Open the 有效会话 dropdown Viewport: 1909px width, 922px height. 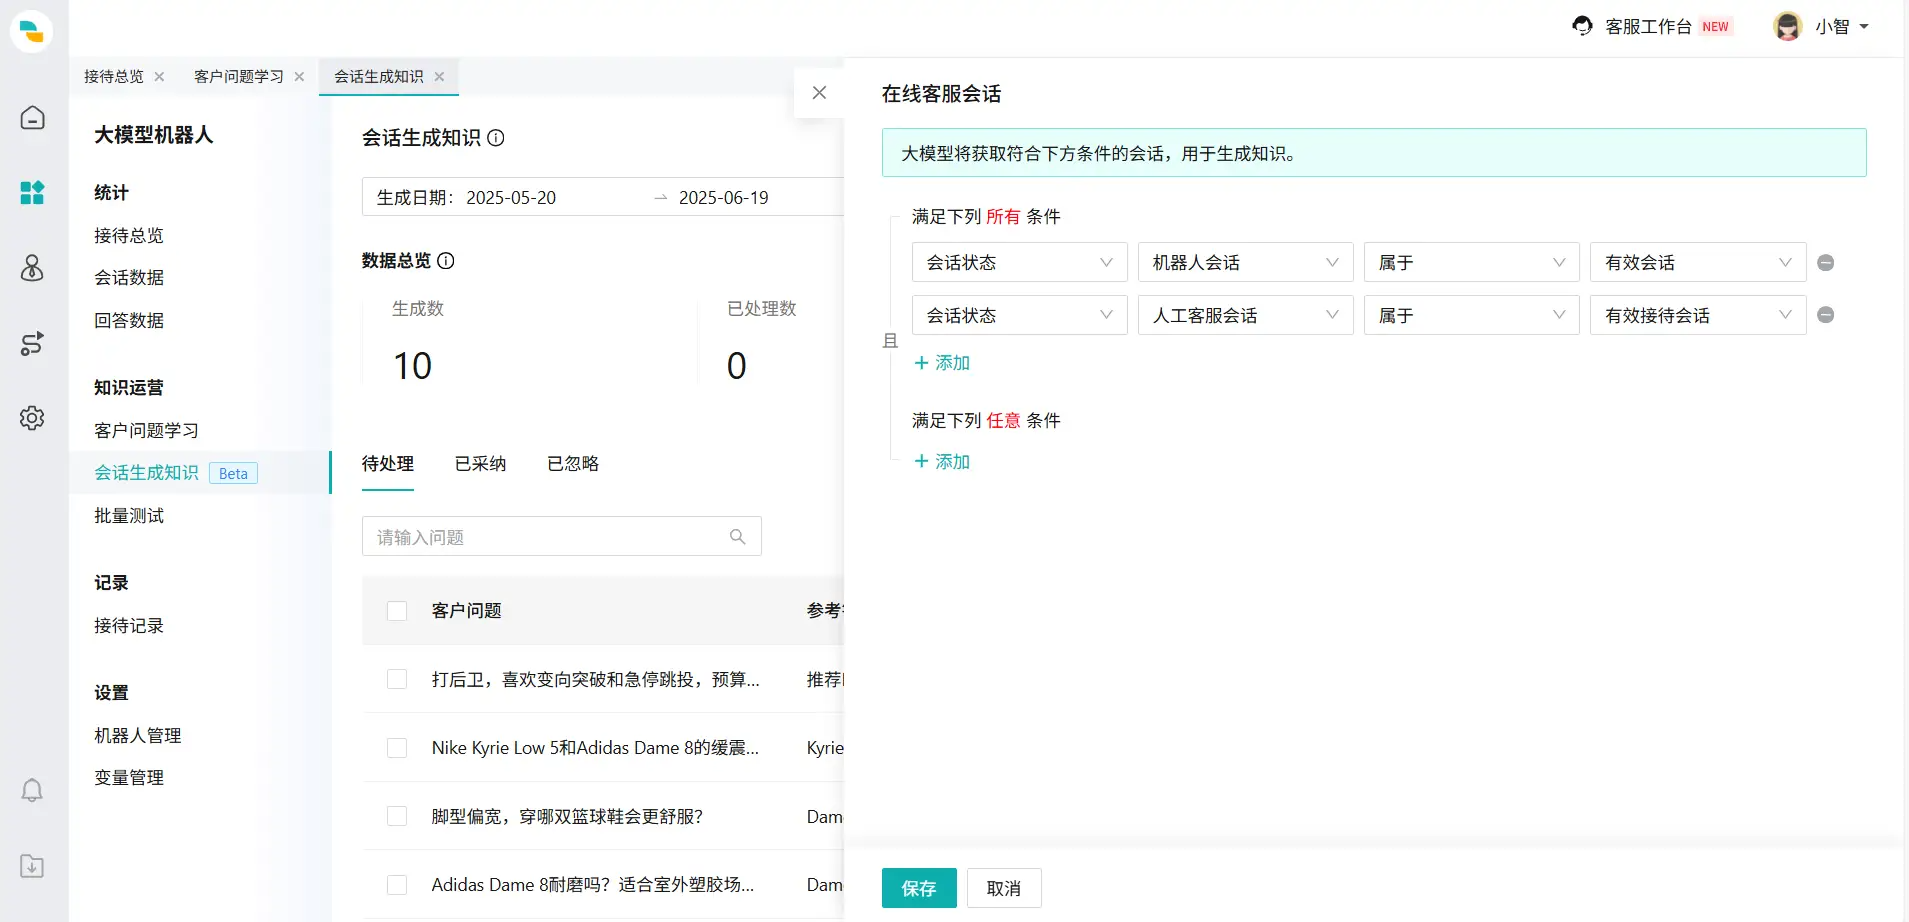pyautogui.click(x=1698, y=262)
